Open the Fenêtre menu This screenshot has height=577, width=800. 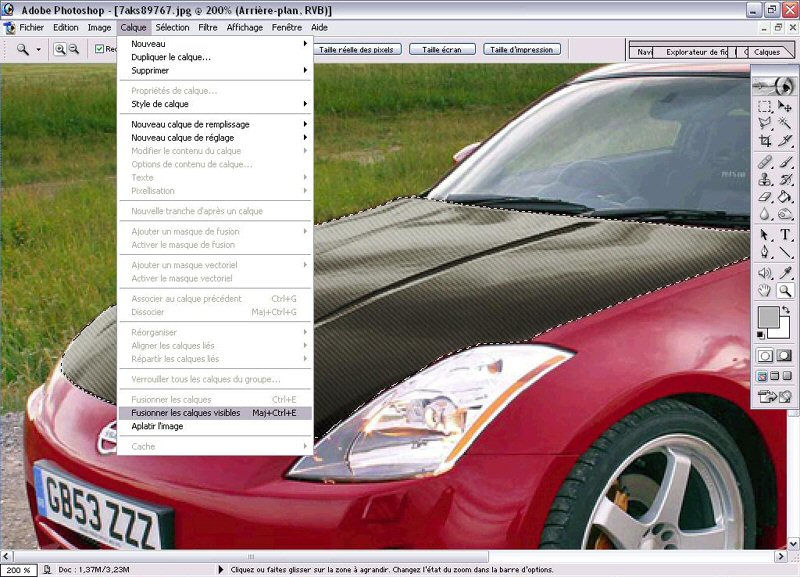287,28
